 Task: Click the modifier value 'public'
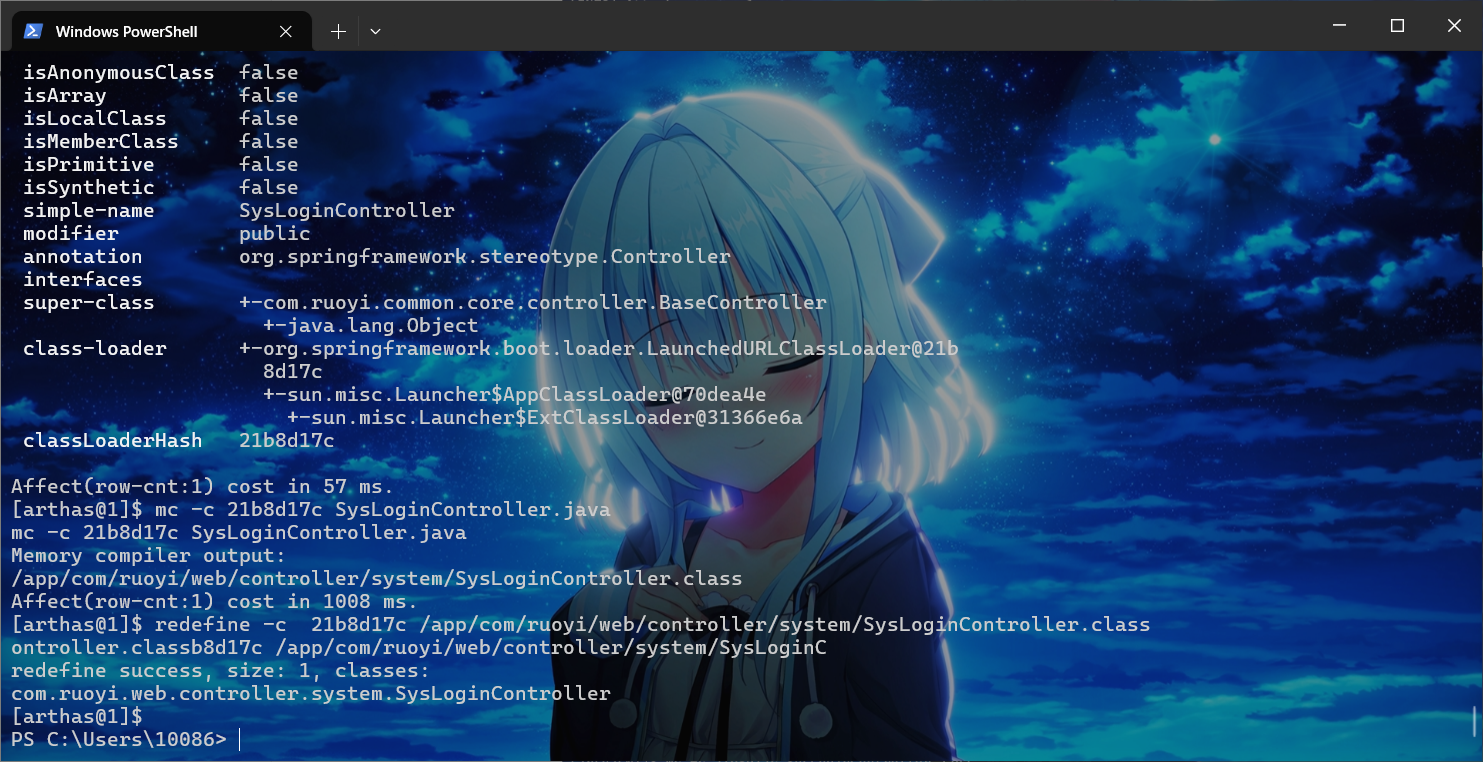tap(274, 234)
